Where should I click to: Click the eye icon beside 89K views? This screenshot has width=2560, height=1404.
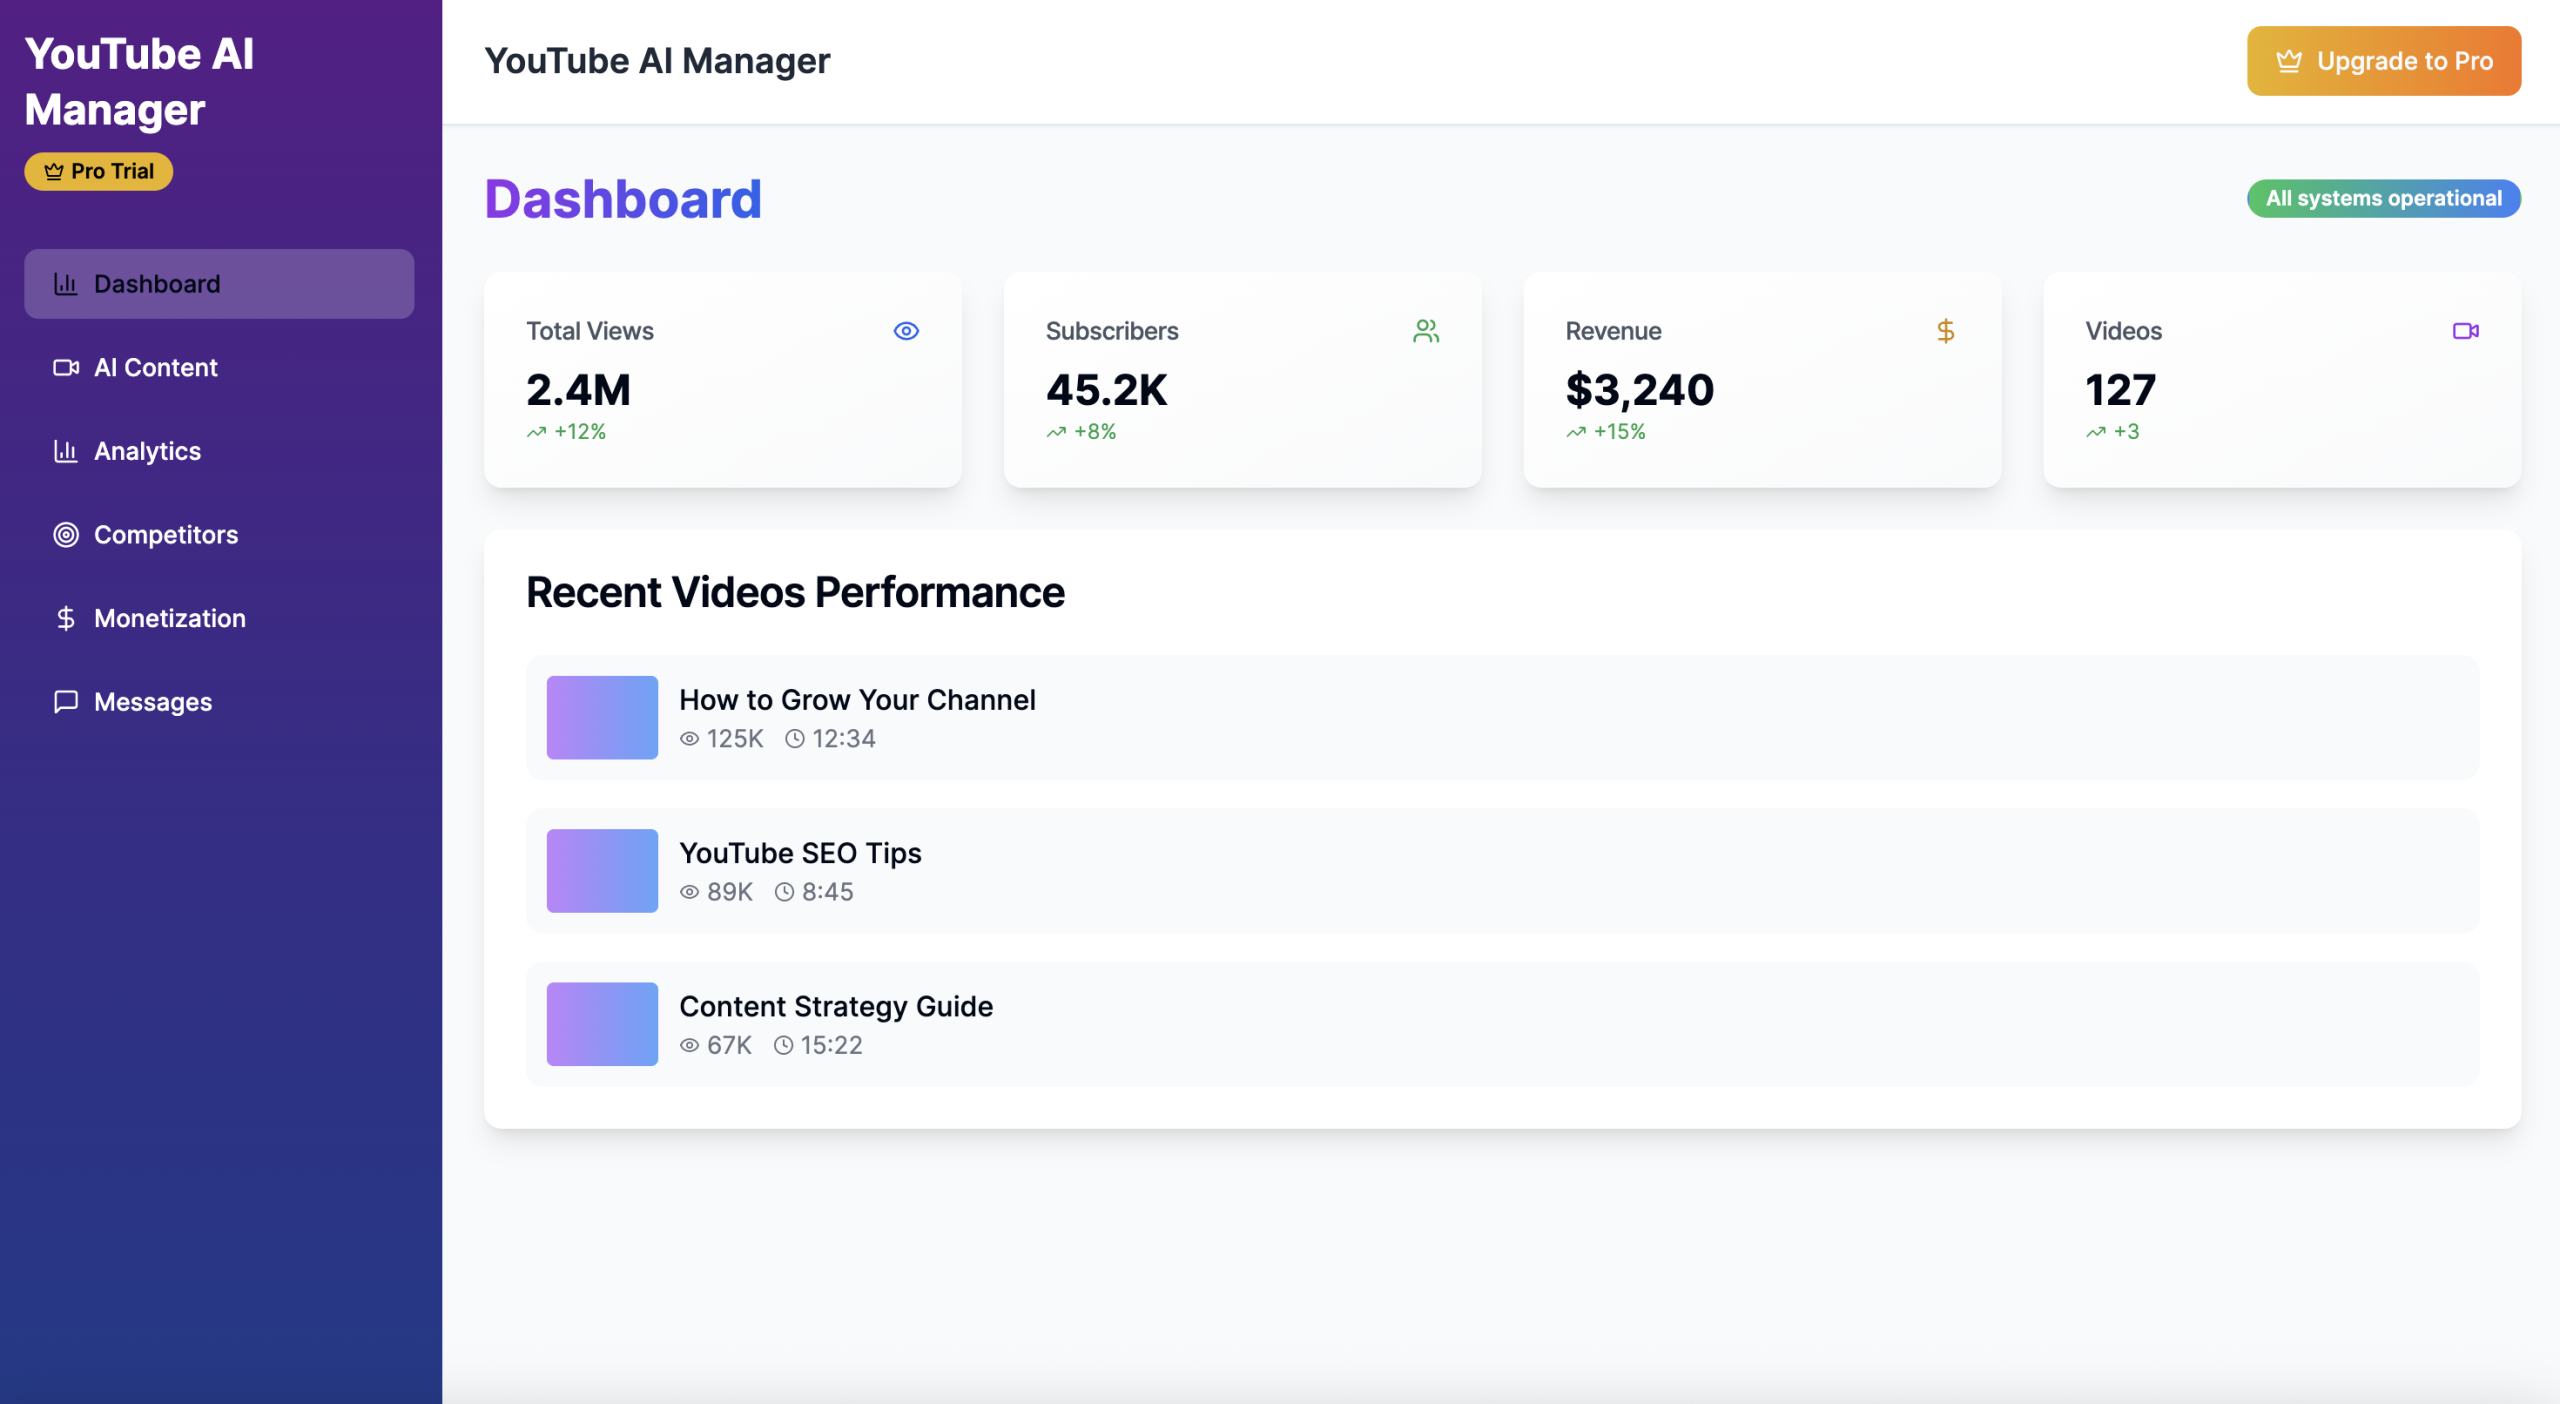tap(689, 892)
